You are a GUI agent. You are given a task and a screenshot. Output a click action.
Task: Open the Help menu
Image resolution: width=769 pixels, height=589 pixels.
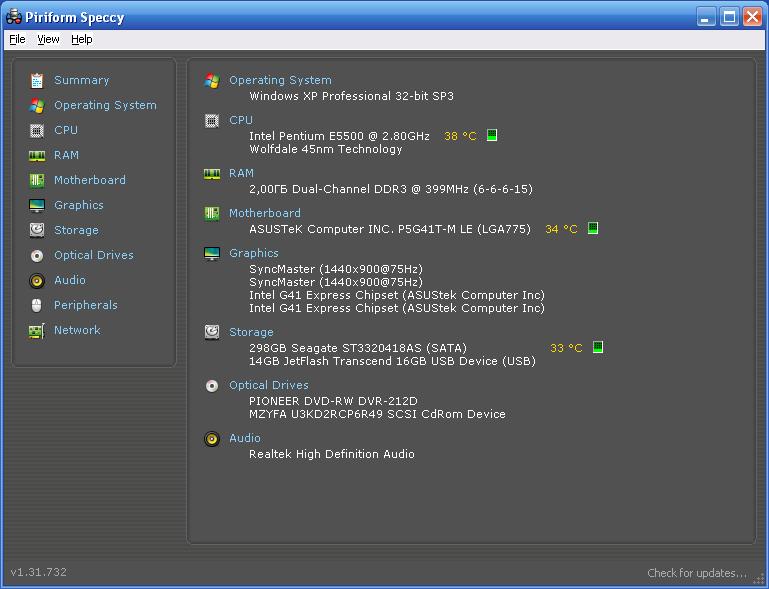[82, 39]
